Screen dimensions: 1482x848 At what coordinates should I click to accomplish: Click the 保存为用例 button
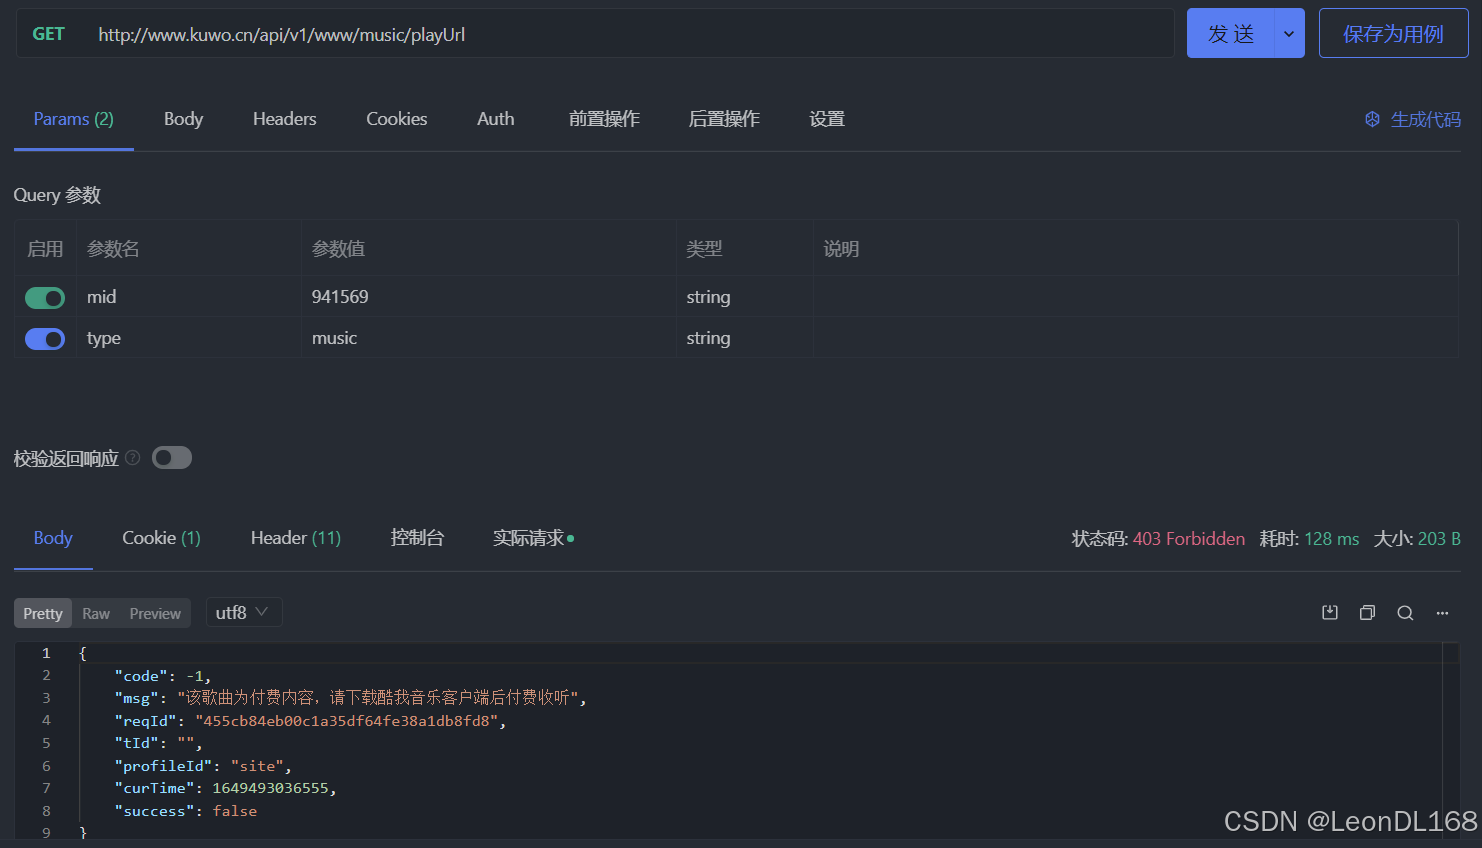[1393, 34]
